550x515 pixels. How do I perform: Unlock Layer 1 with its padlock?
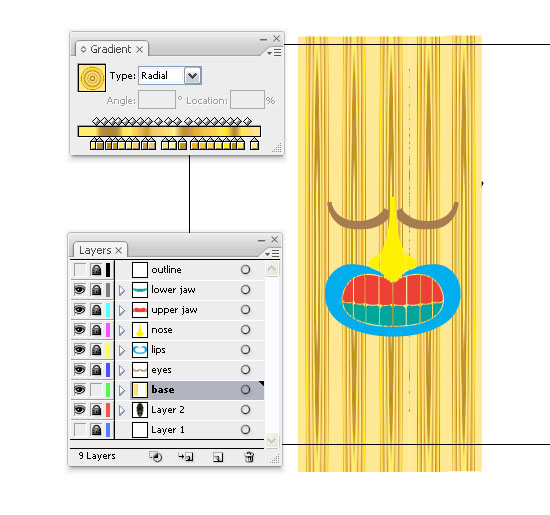96,430
